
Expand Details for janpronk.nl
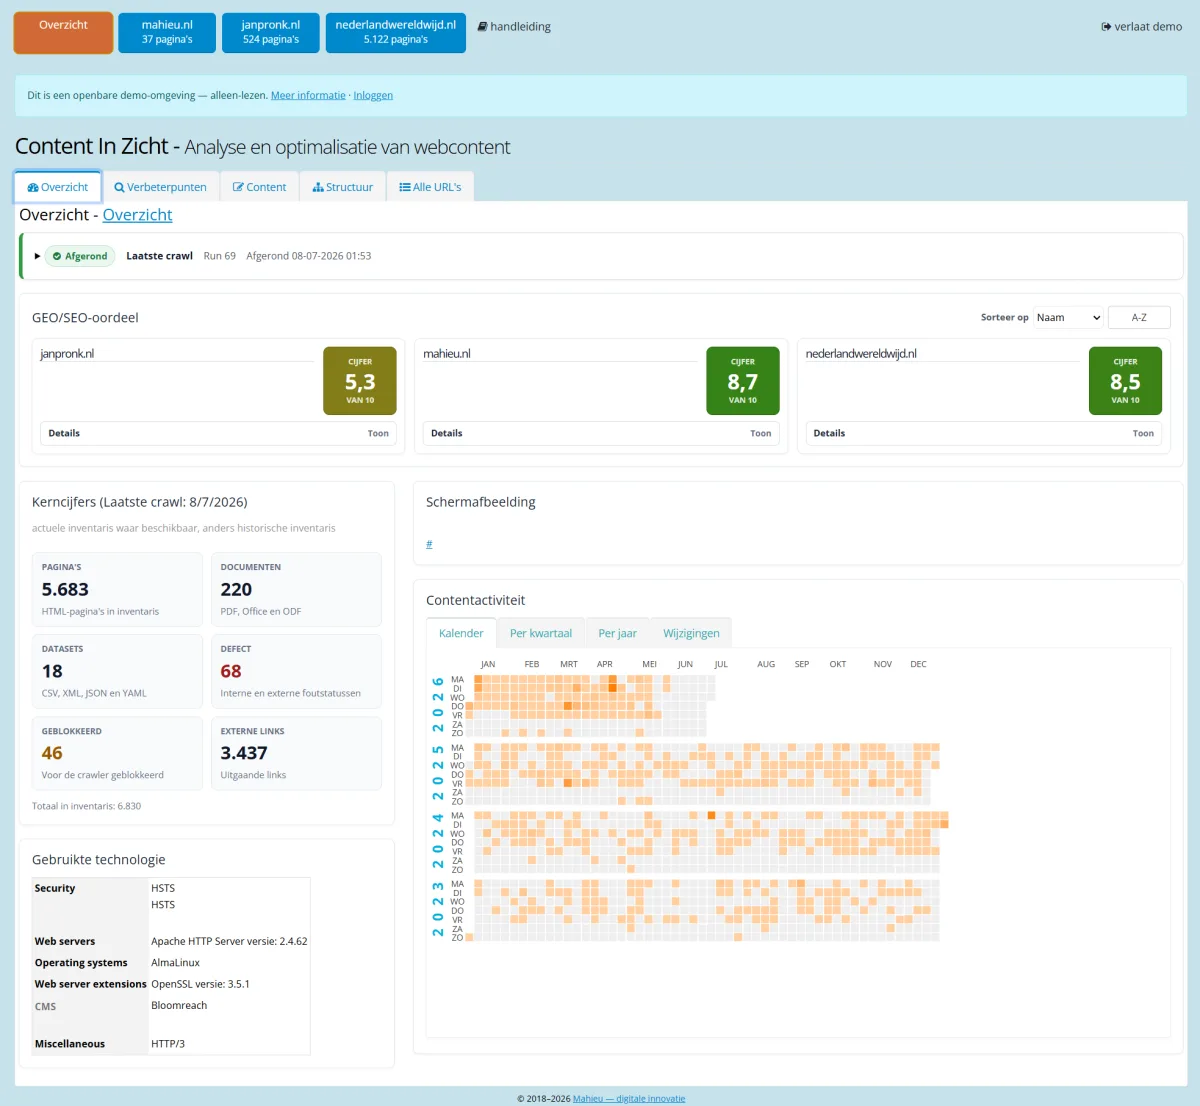coord(218,433)
